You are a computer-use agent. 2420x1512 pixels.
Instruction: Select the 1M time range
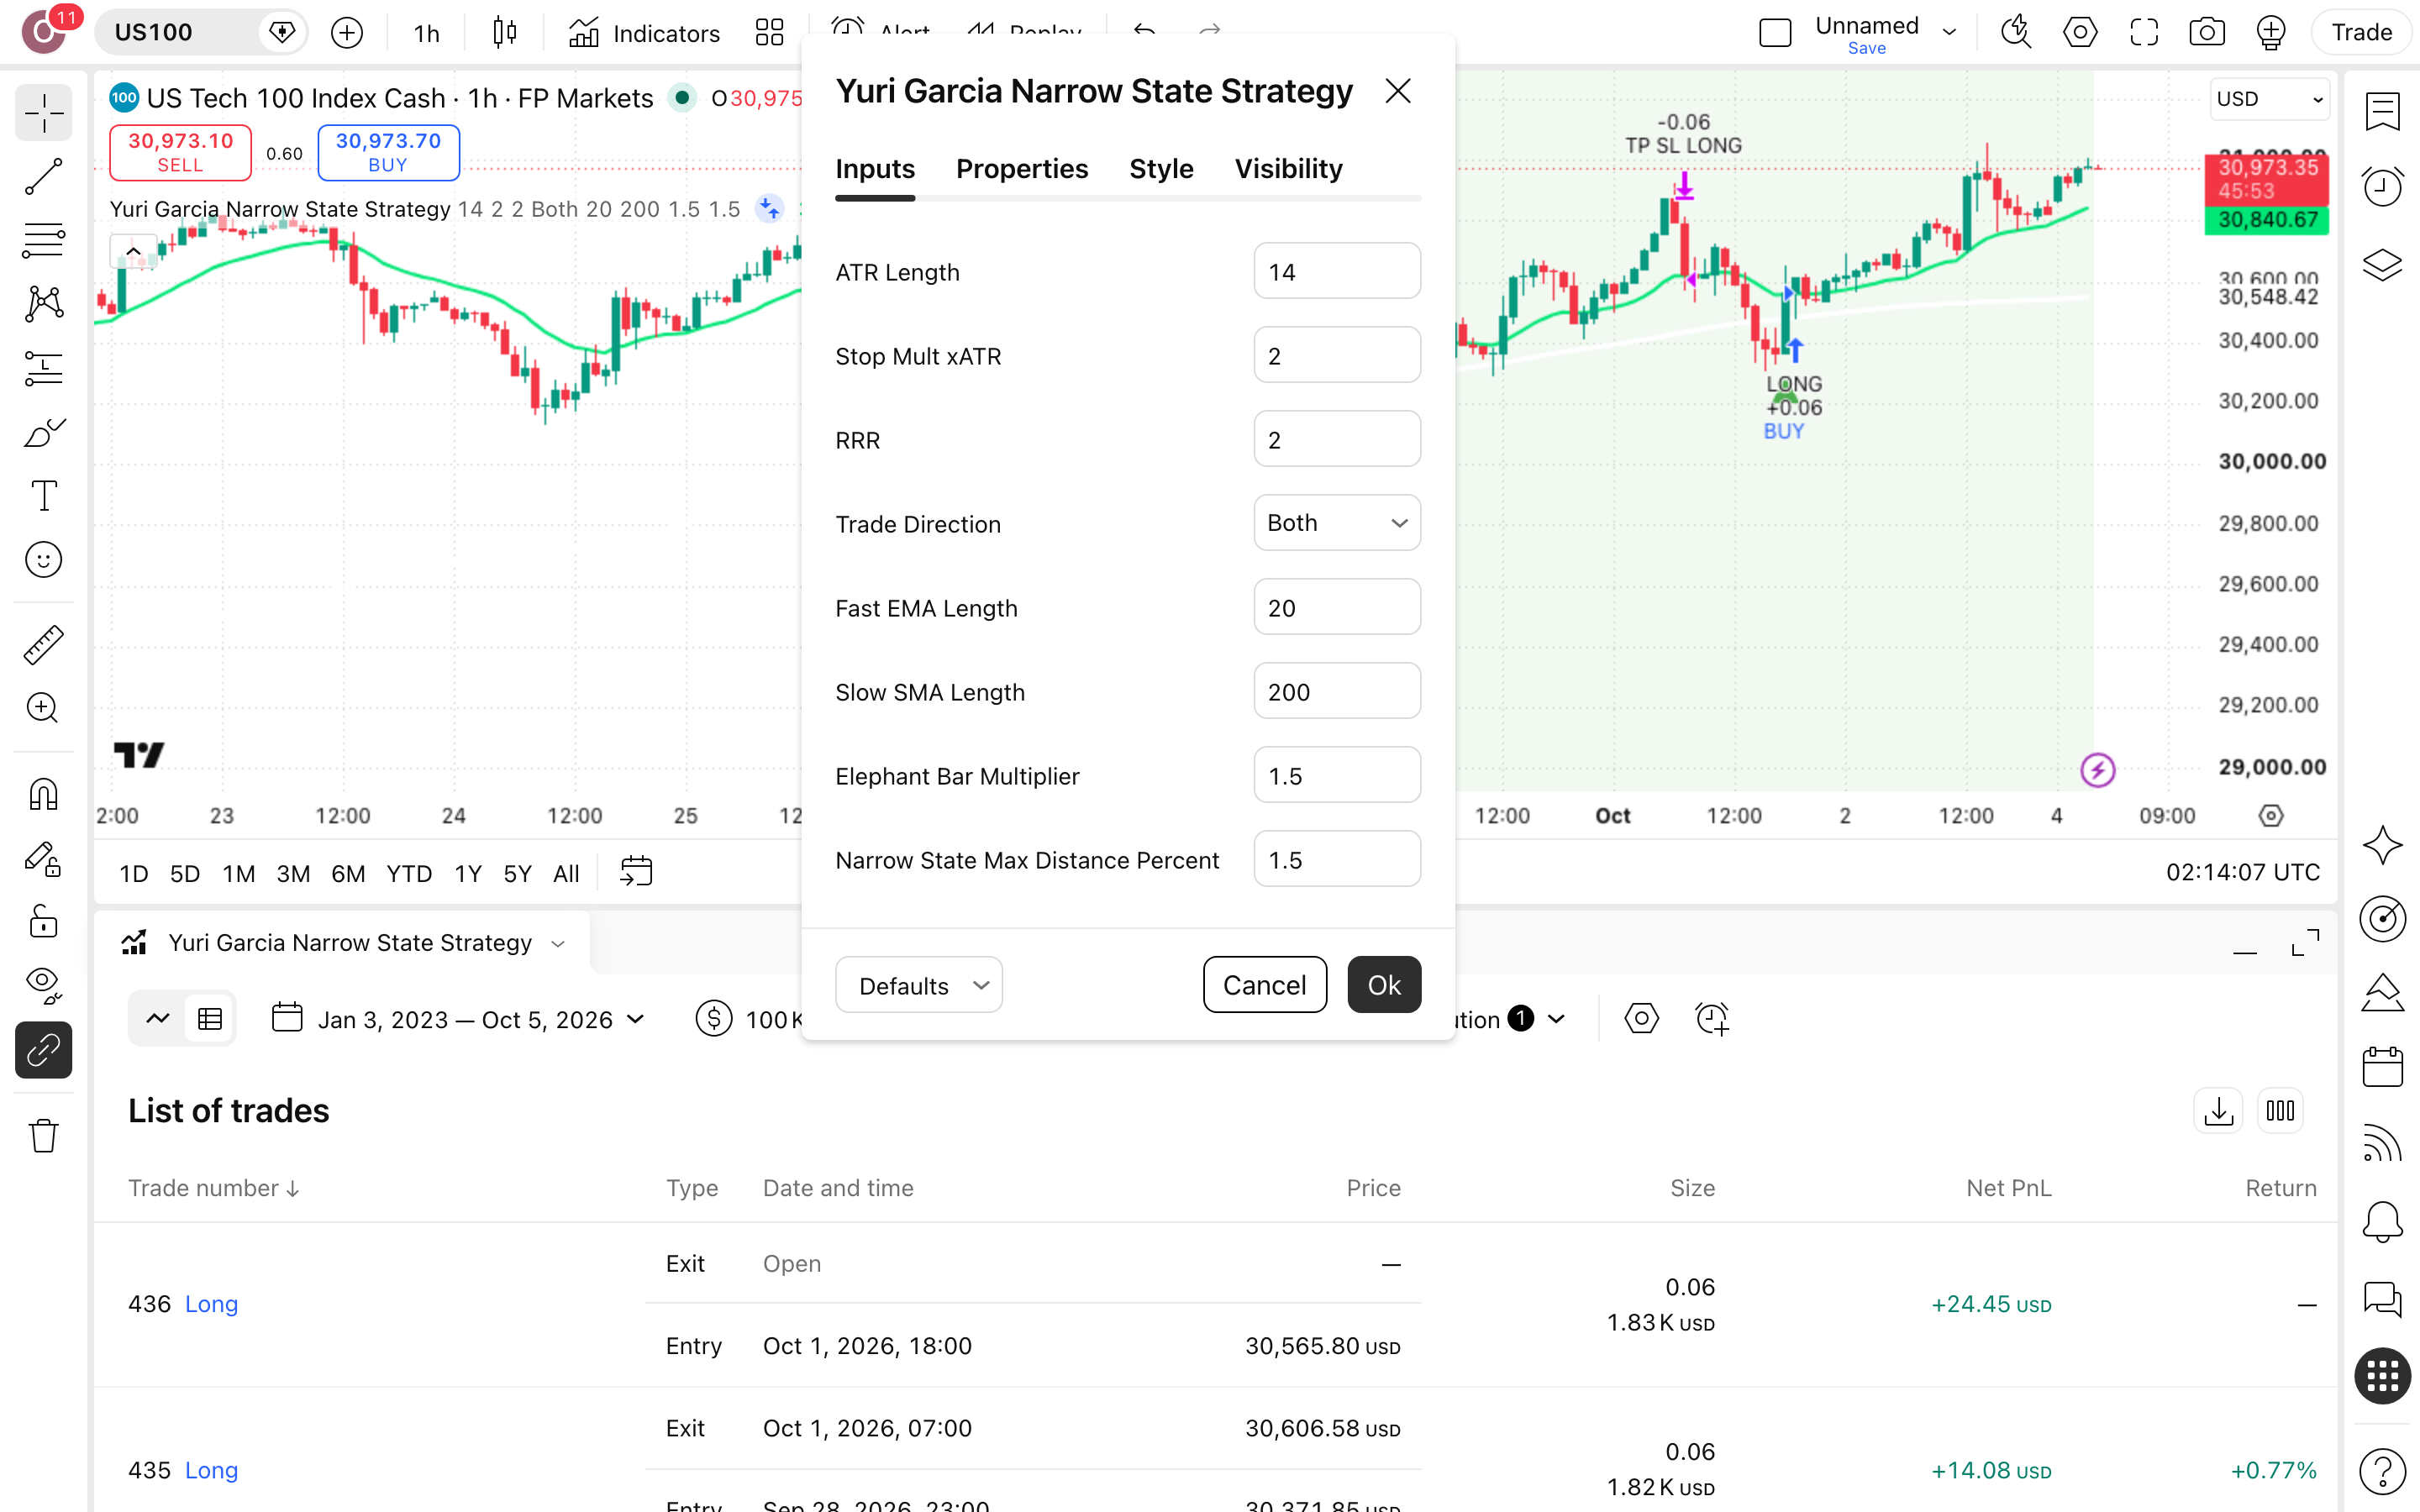point(238,873)
